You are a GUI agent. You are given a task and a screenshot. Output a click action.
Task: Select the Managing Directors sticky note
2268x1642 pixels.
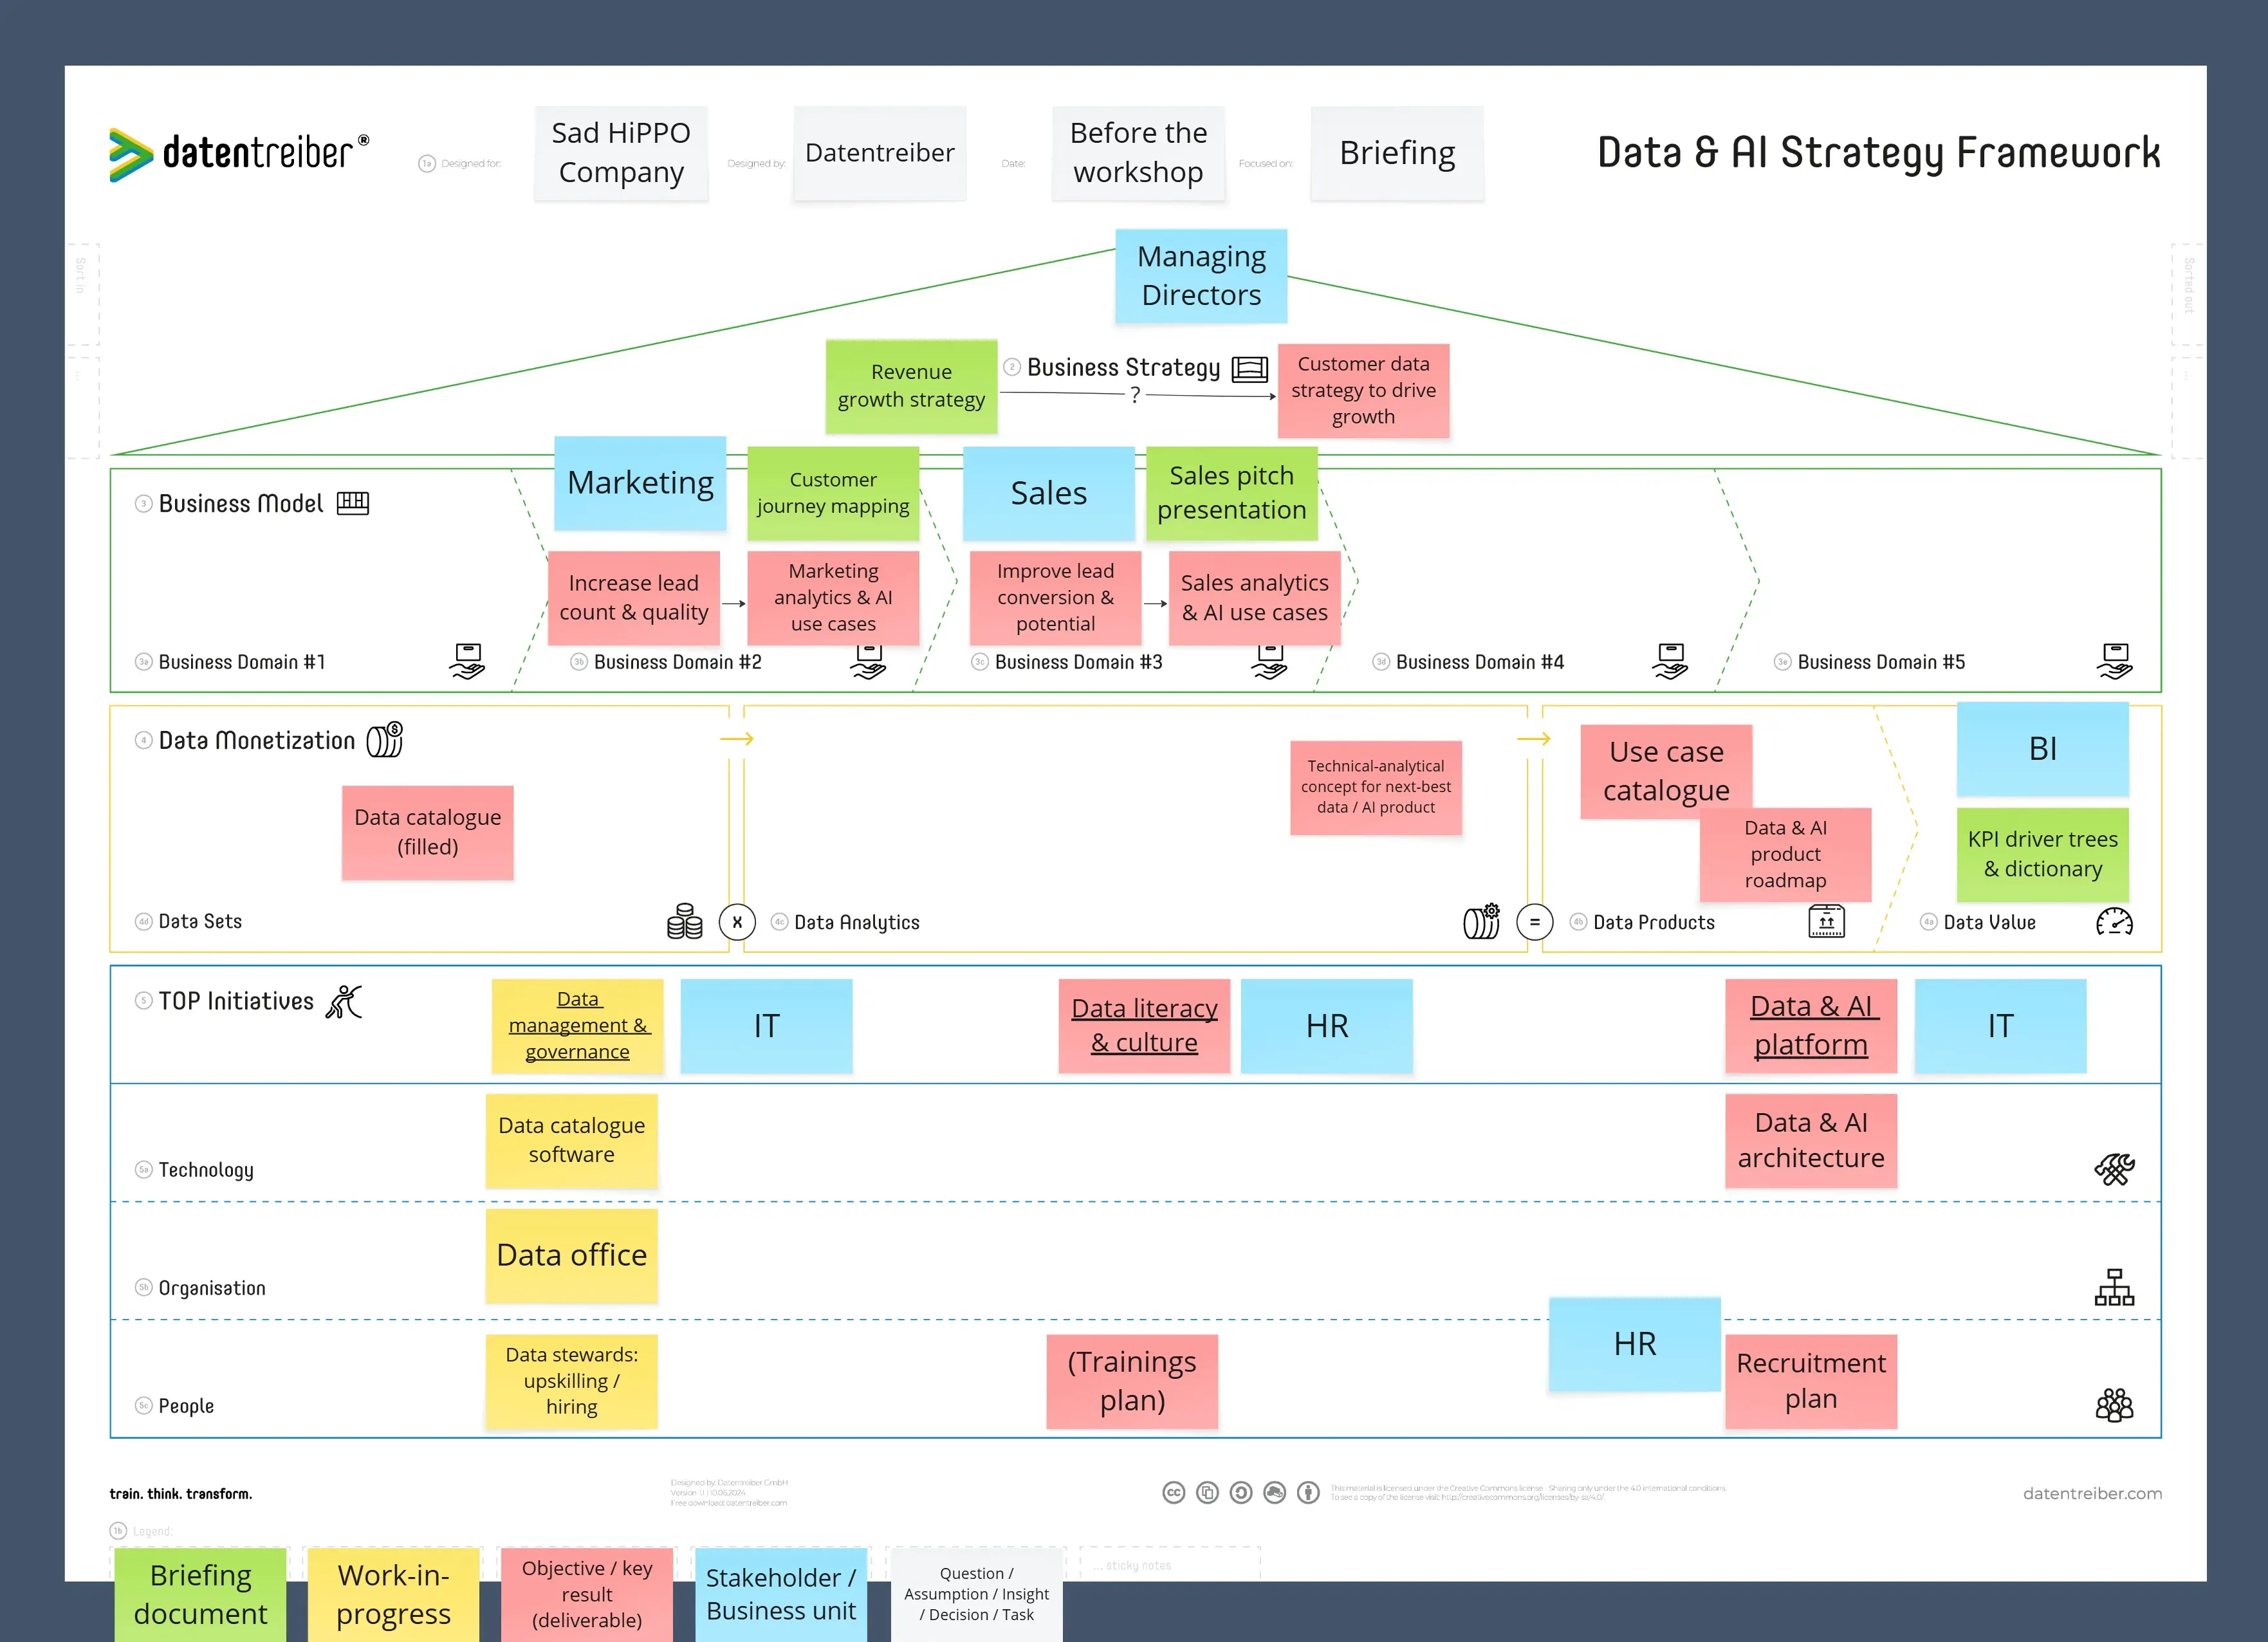click(x=1201, y=276)
